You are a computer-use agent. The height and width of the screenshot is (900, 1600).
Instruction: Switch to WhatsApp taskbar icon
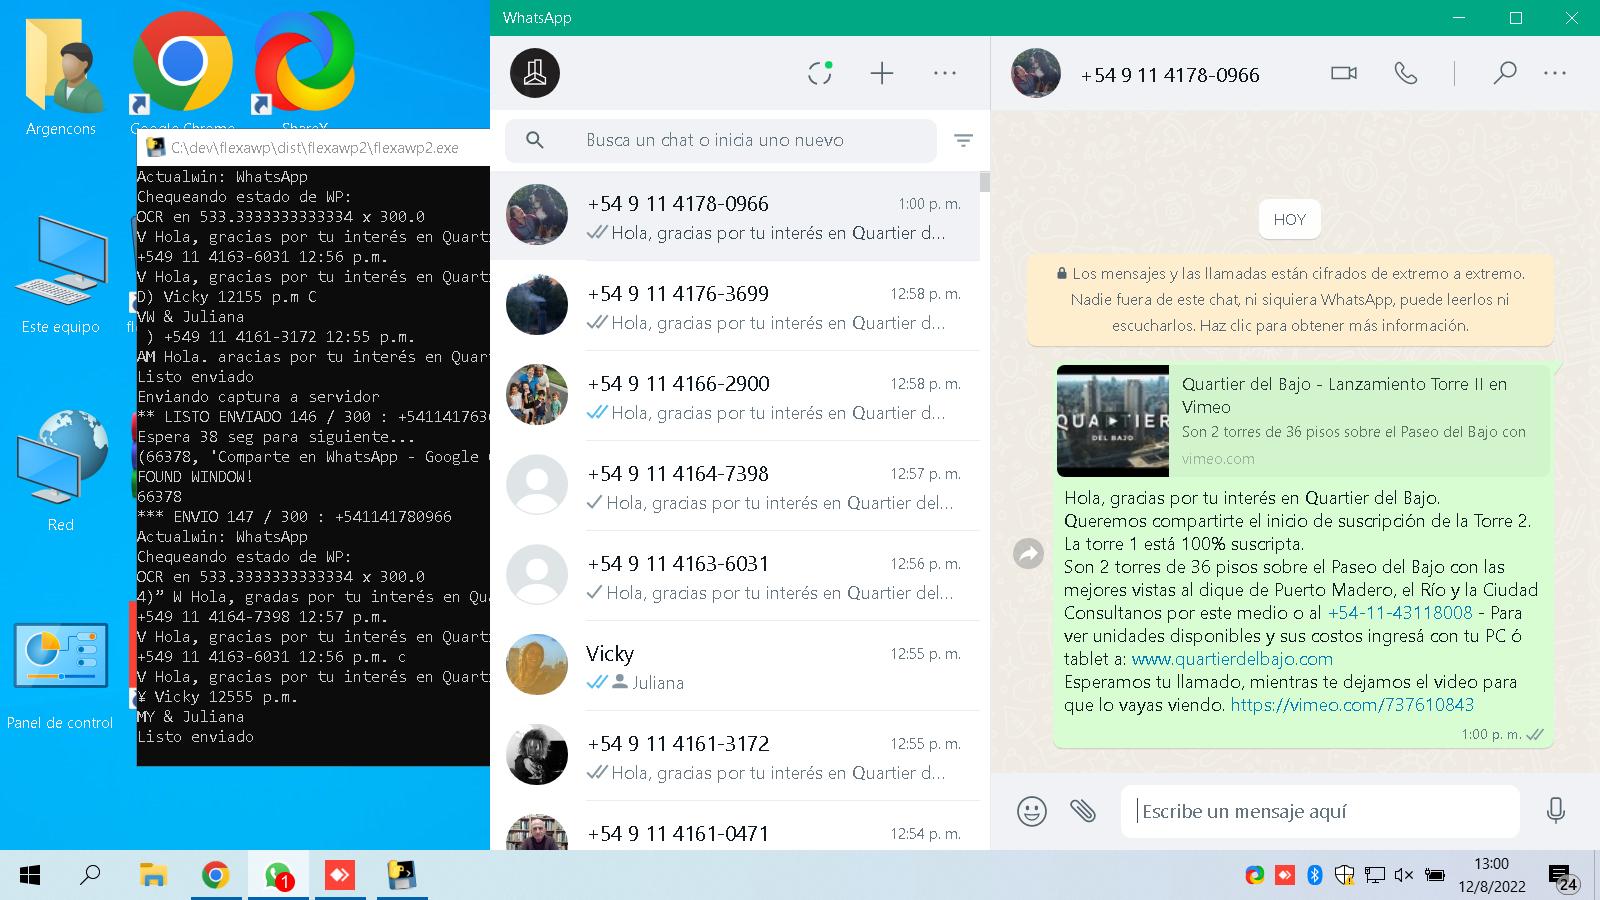click(278, 876)
